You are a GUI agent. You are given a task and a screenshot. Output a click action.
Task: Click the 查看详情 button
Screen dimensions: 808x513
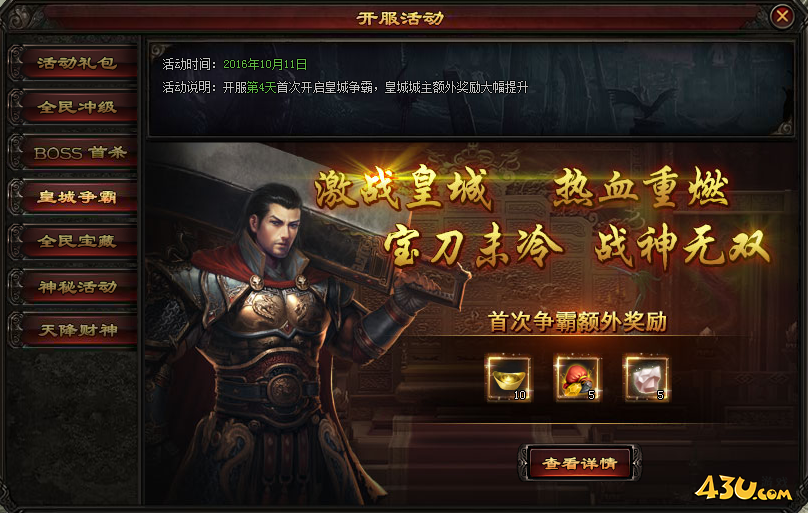coord(580,463)
